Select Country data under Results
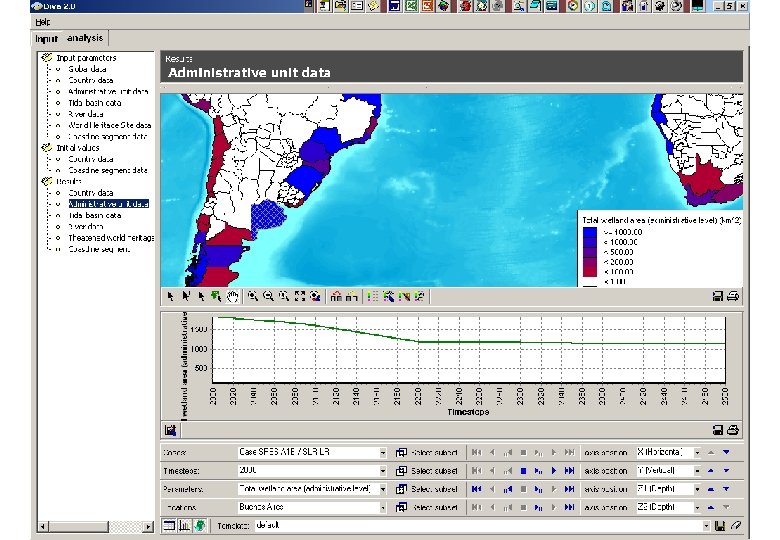 click(91, 193)
